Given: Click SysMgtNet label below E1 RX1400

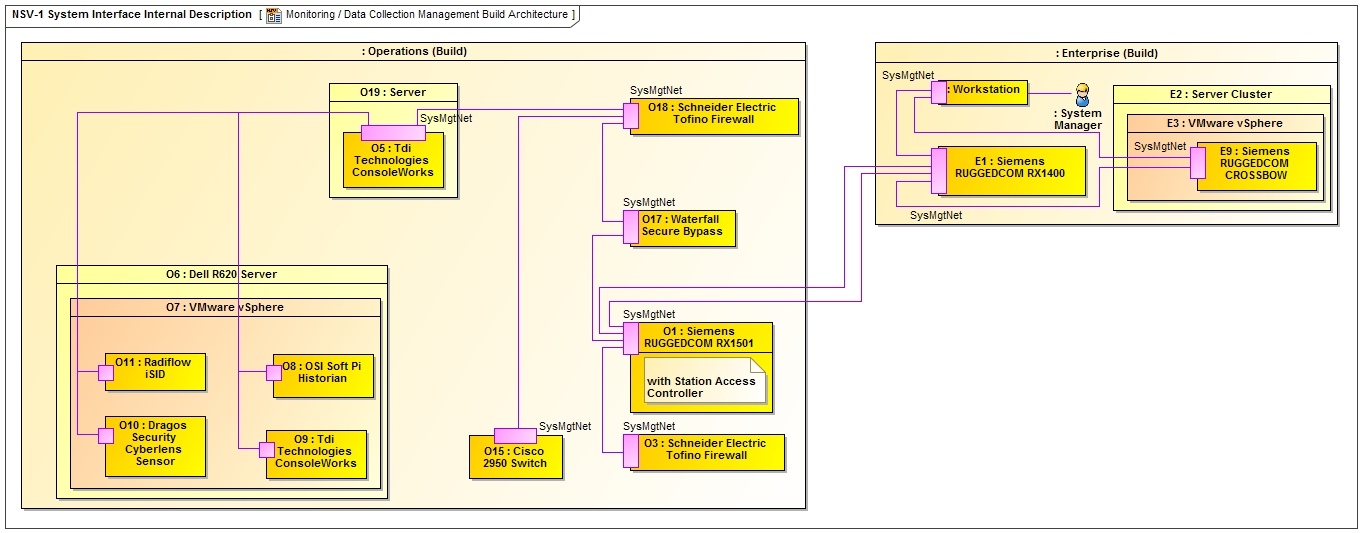Looking at the screenshot, I should coord(936,215).
